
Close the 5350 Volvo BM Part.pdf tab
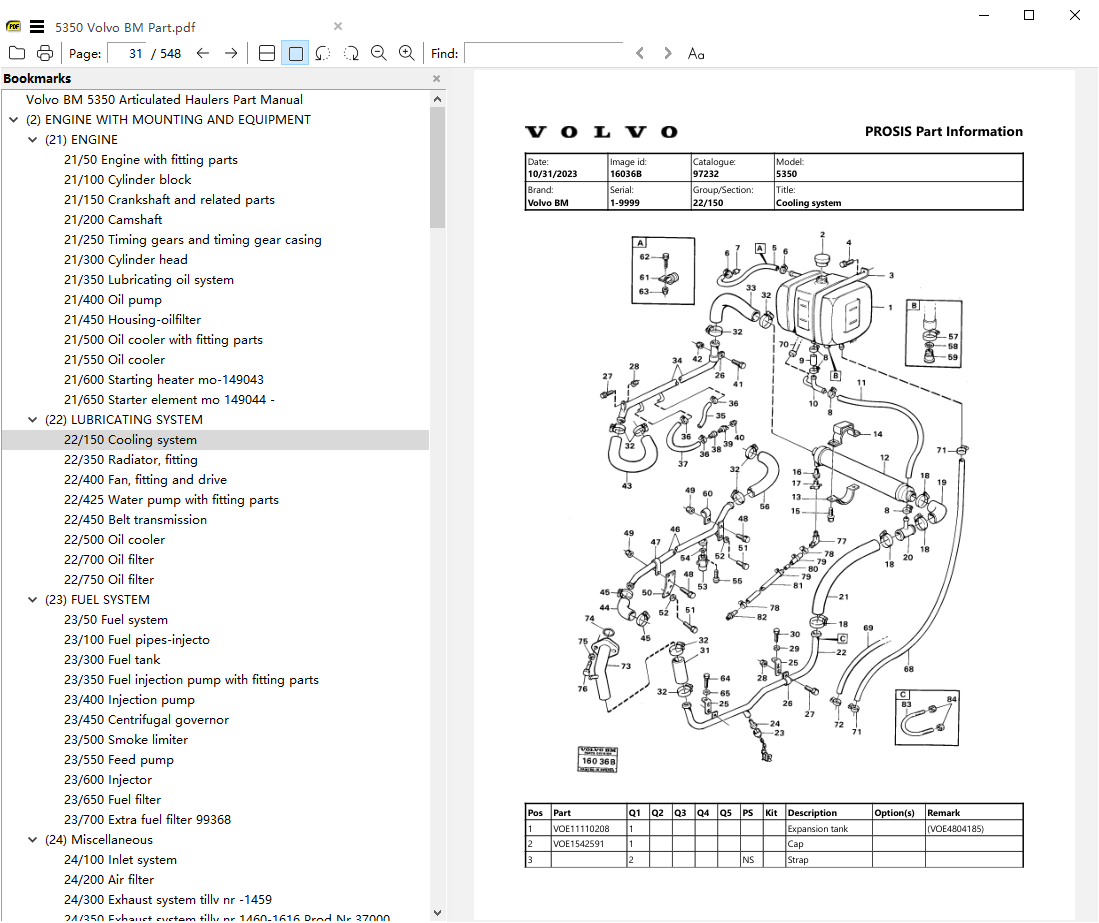click(x=338, y=27)
